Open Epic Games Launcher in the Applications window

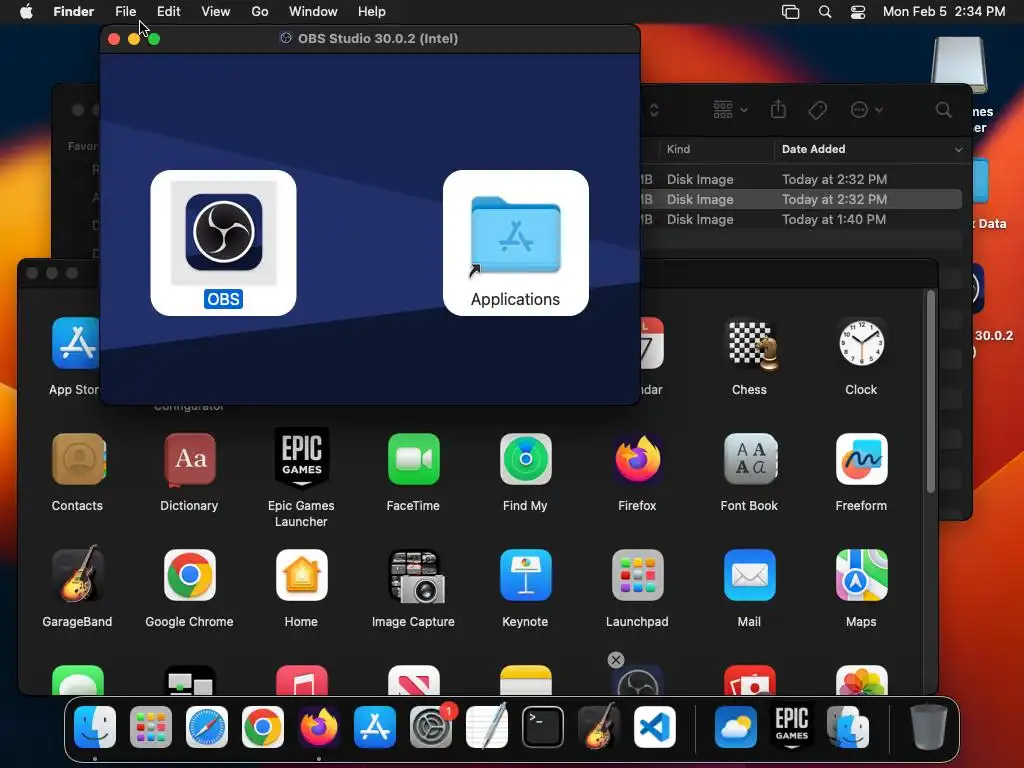(301, 458)
